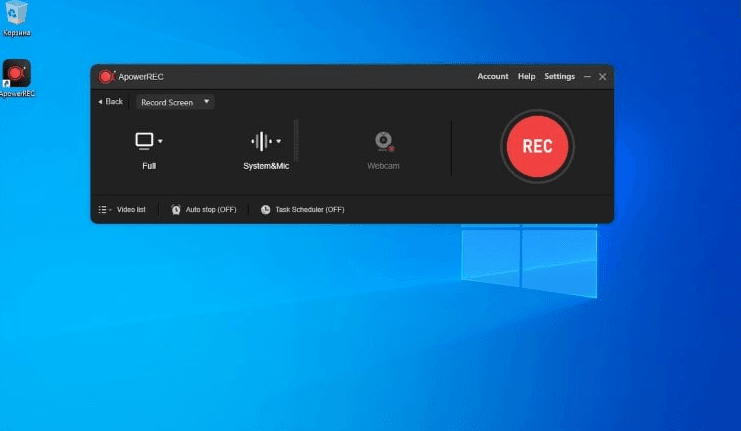Toggle Task Scheduler (OFF) setting
Screen dimensions: 741x431
(x=310, y=209)
